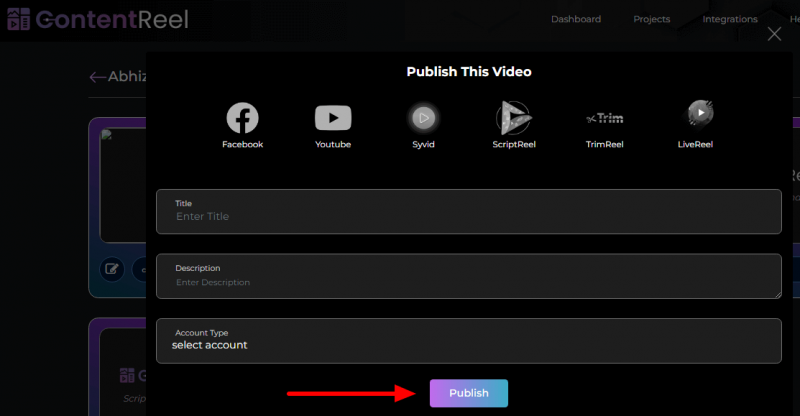Go back using the arrow beside Abhiz

tap(97, 77)
